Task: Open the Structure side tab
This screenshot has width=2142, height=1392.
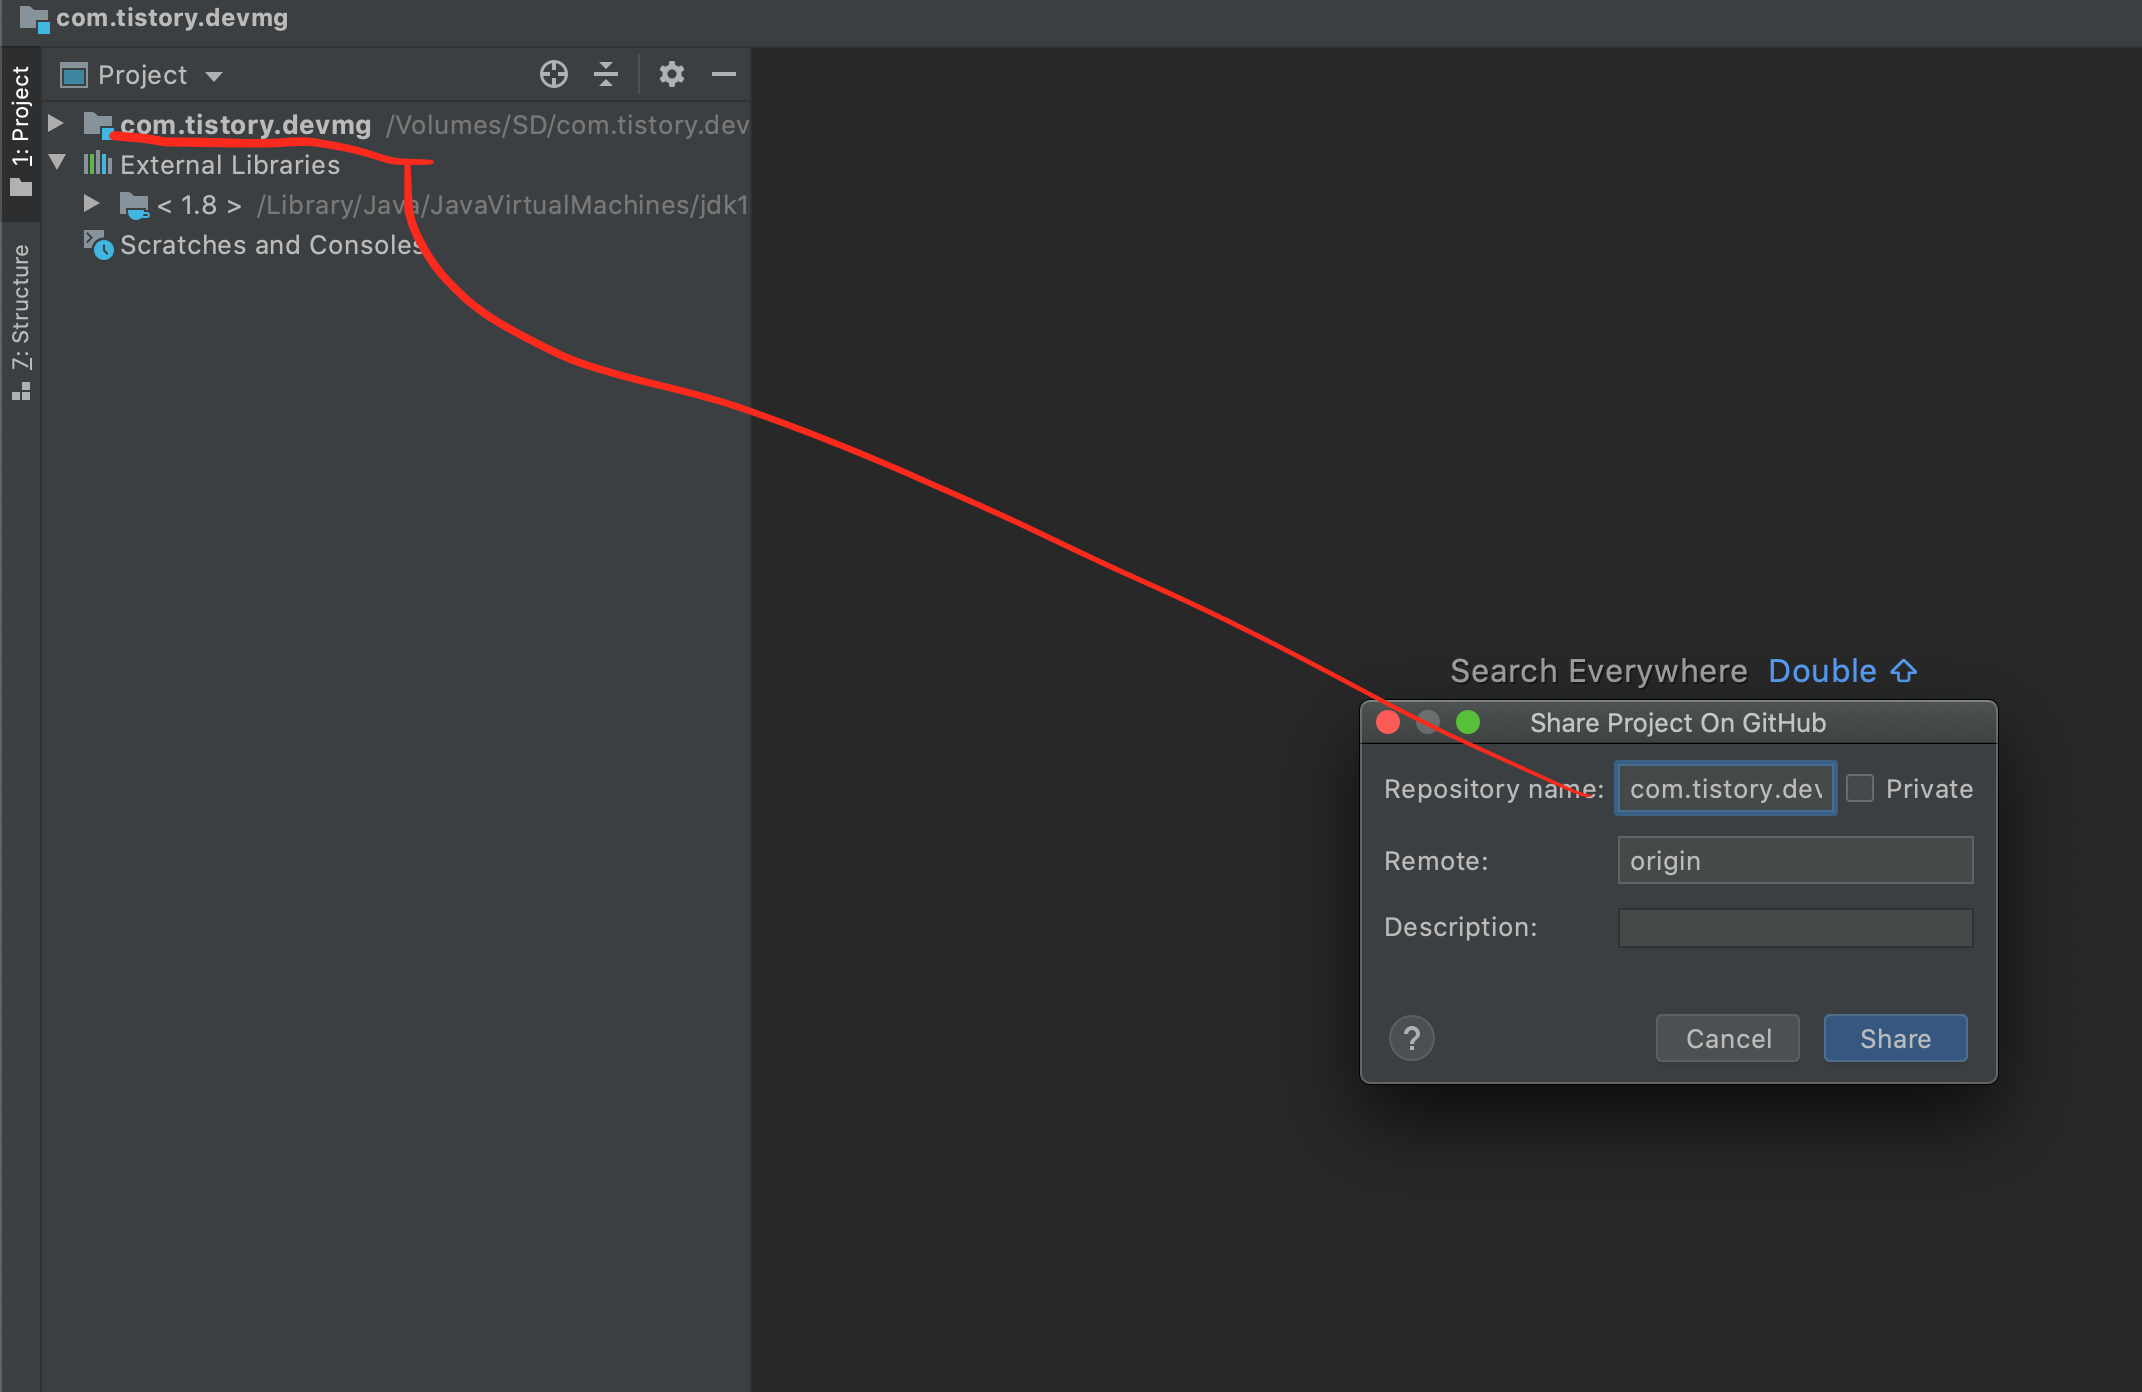Action: [x=20, y=320]
